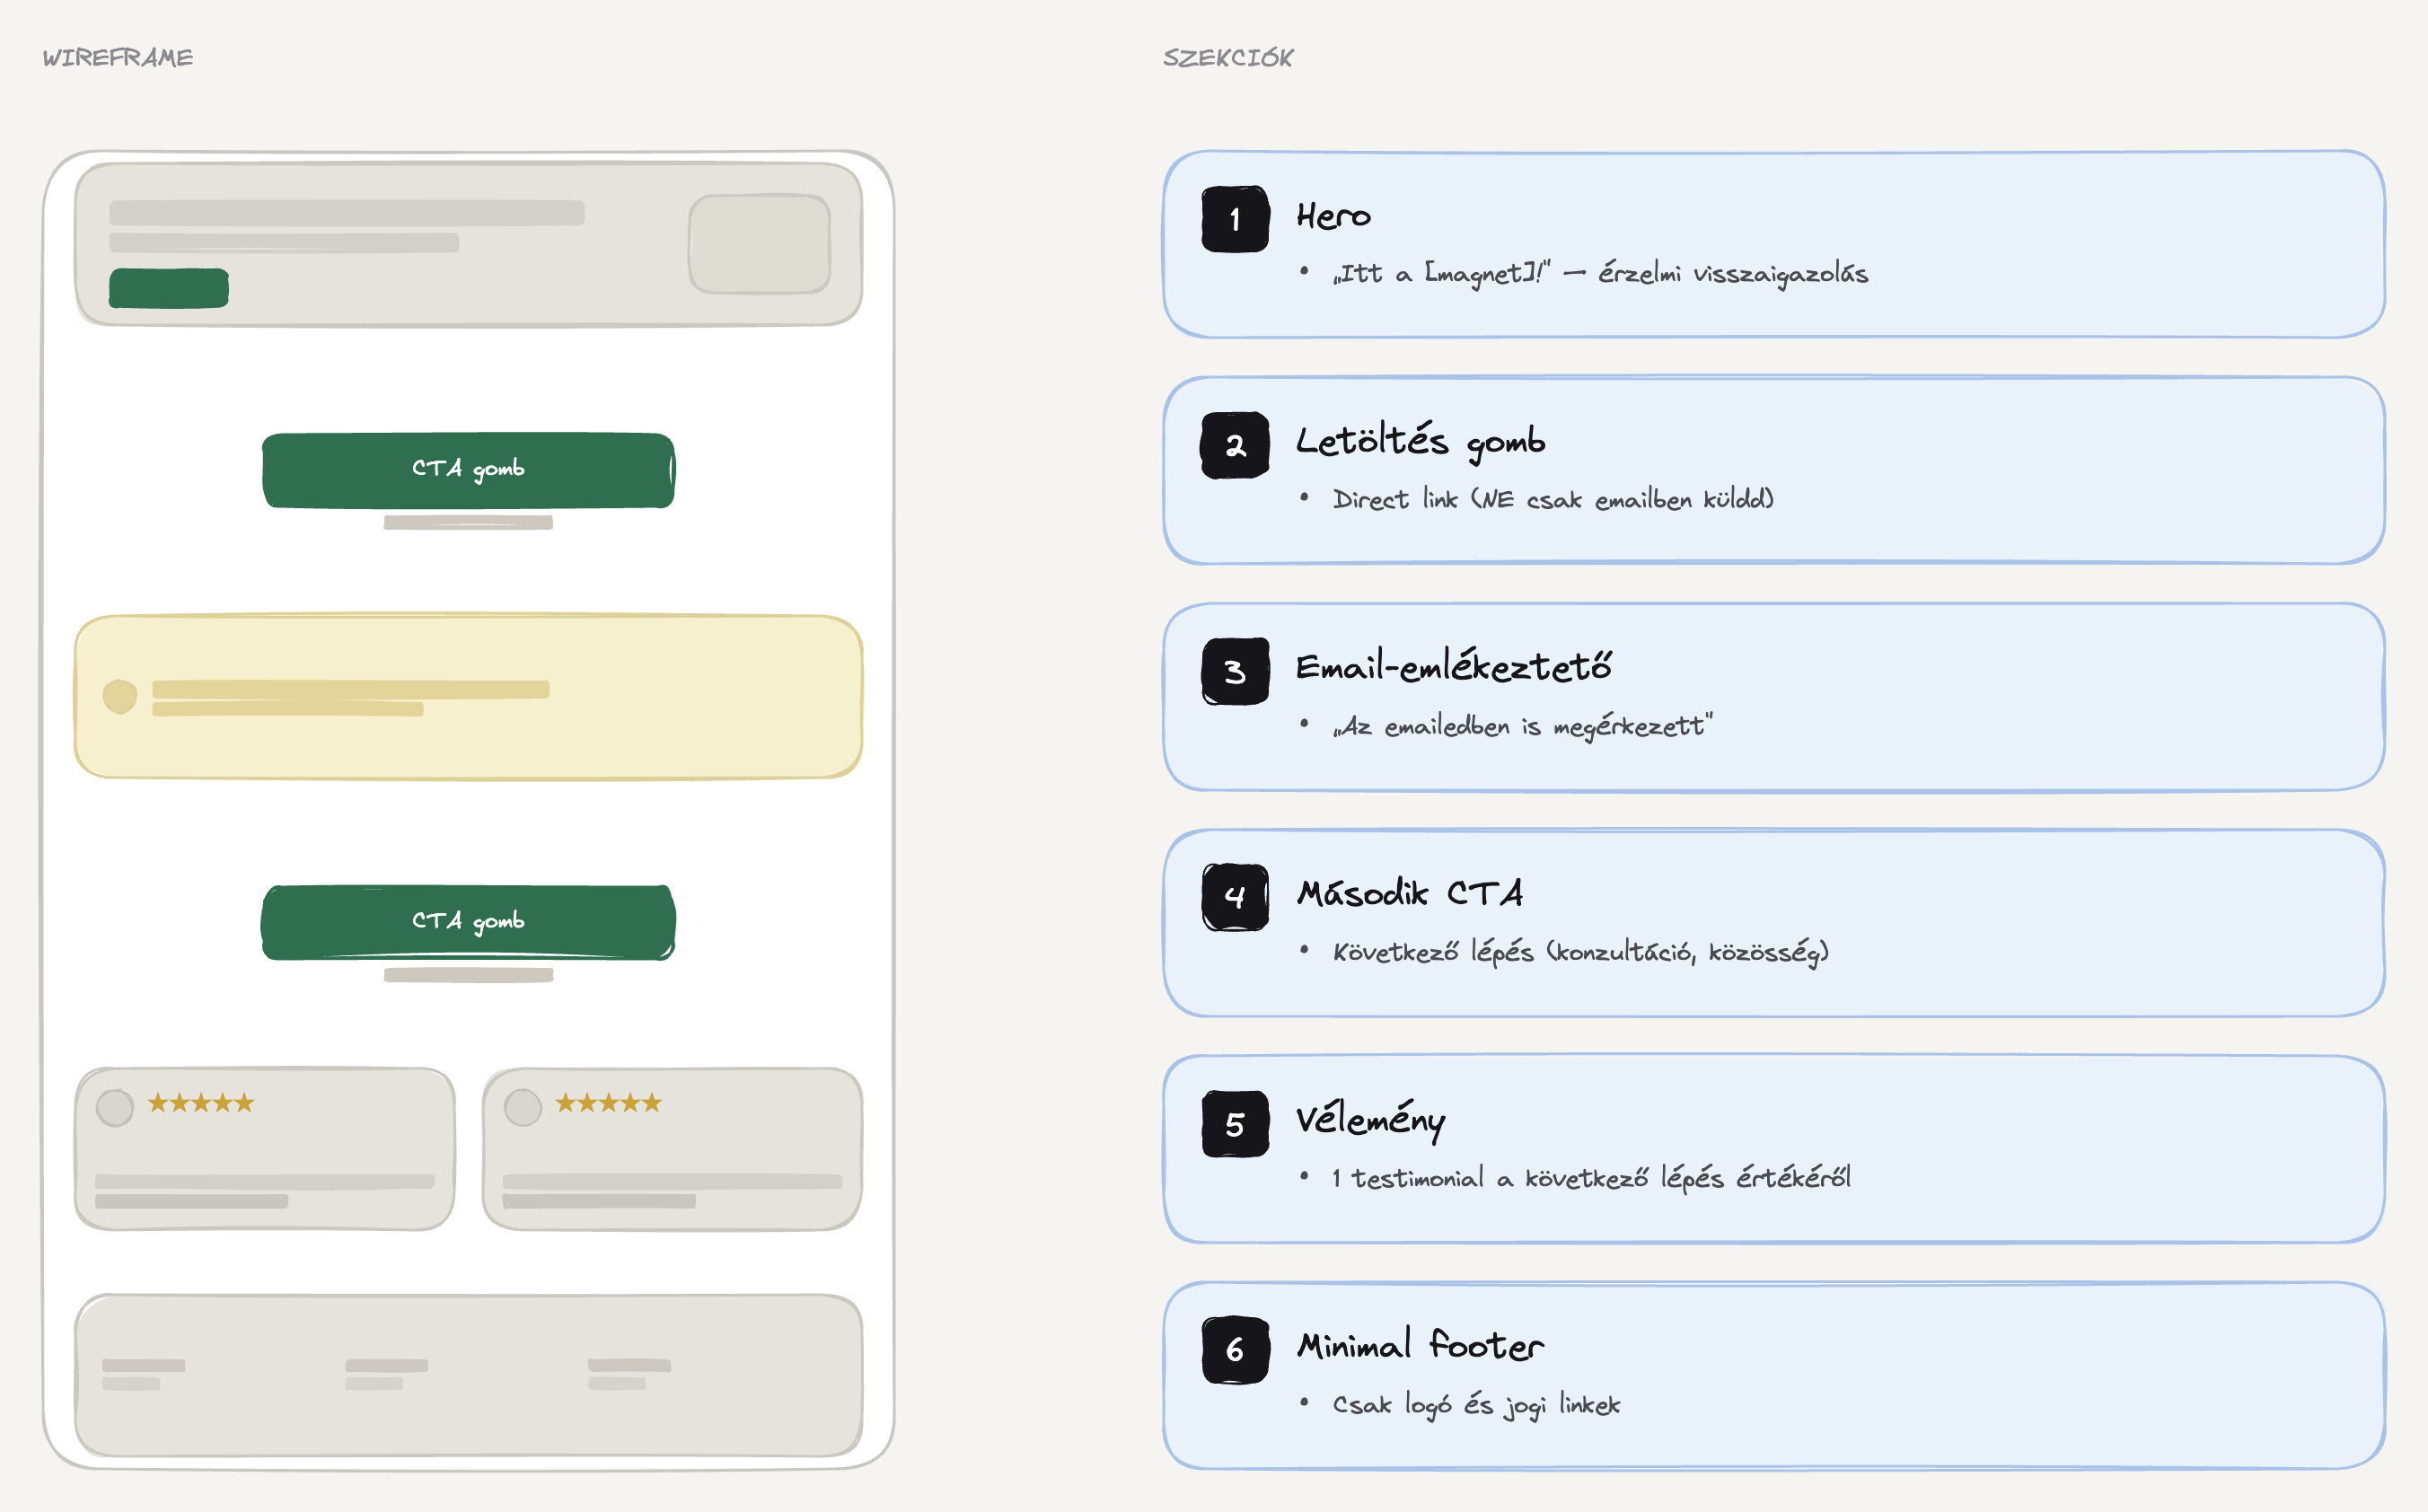
Task: Click the Minimal footer heading
Action: (1420, 1345)
